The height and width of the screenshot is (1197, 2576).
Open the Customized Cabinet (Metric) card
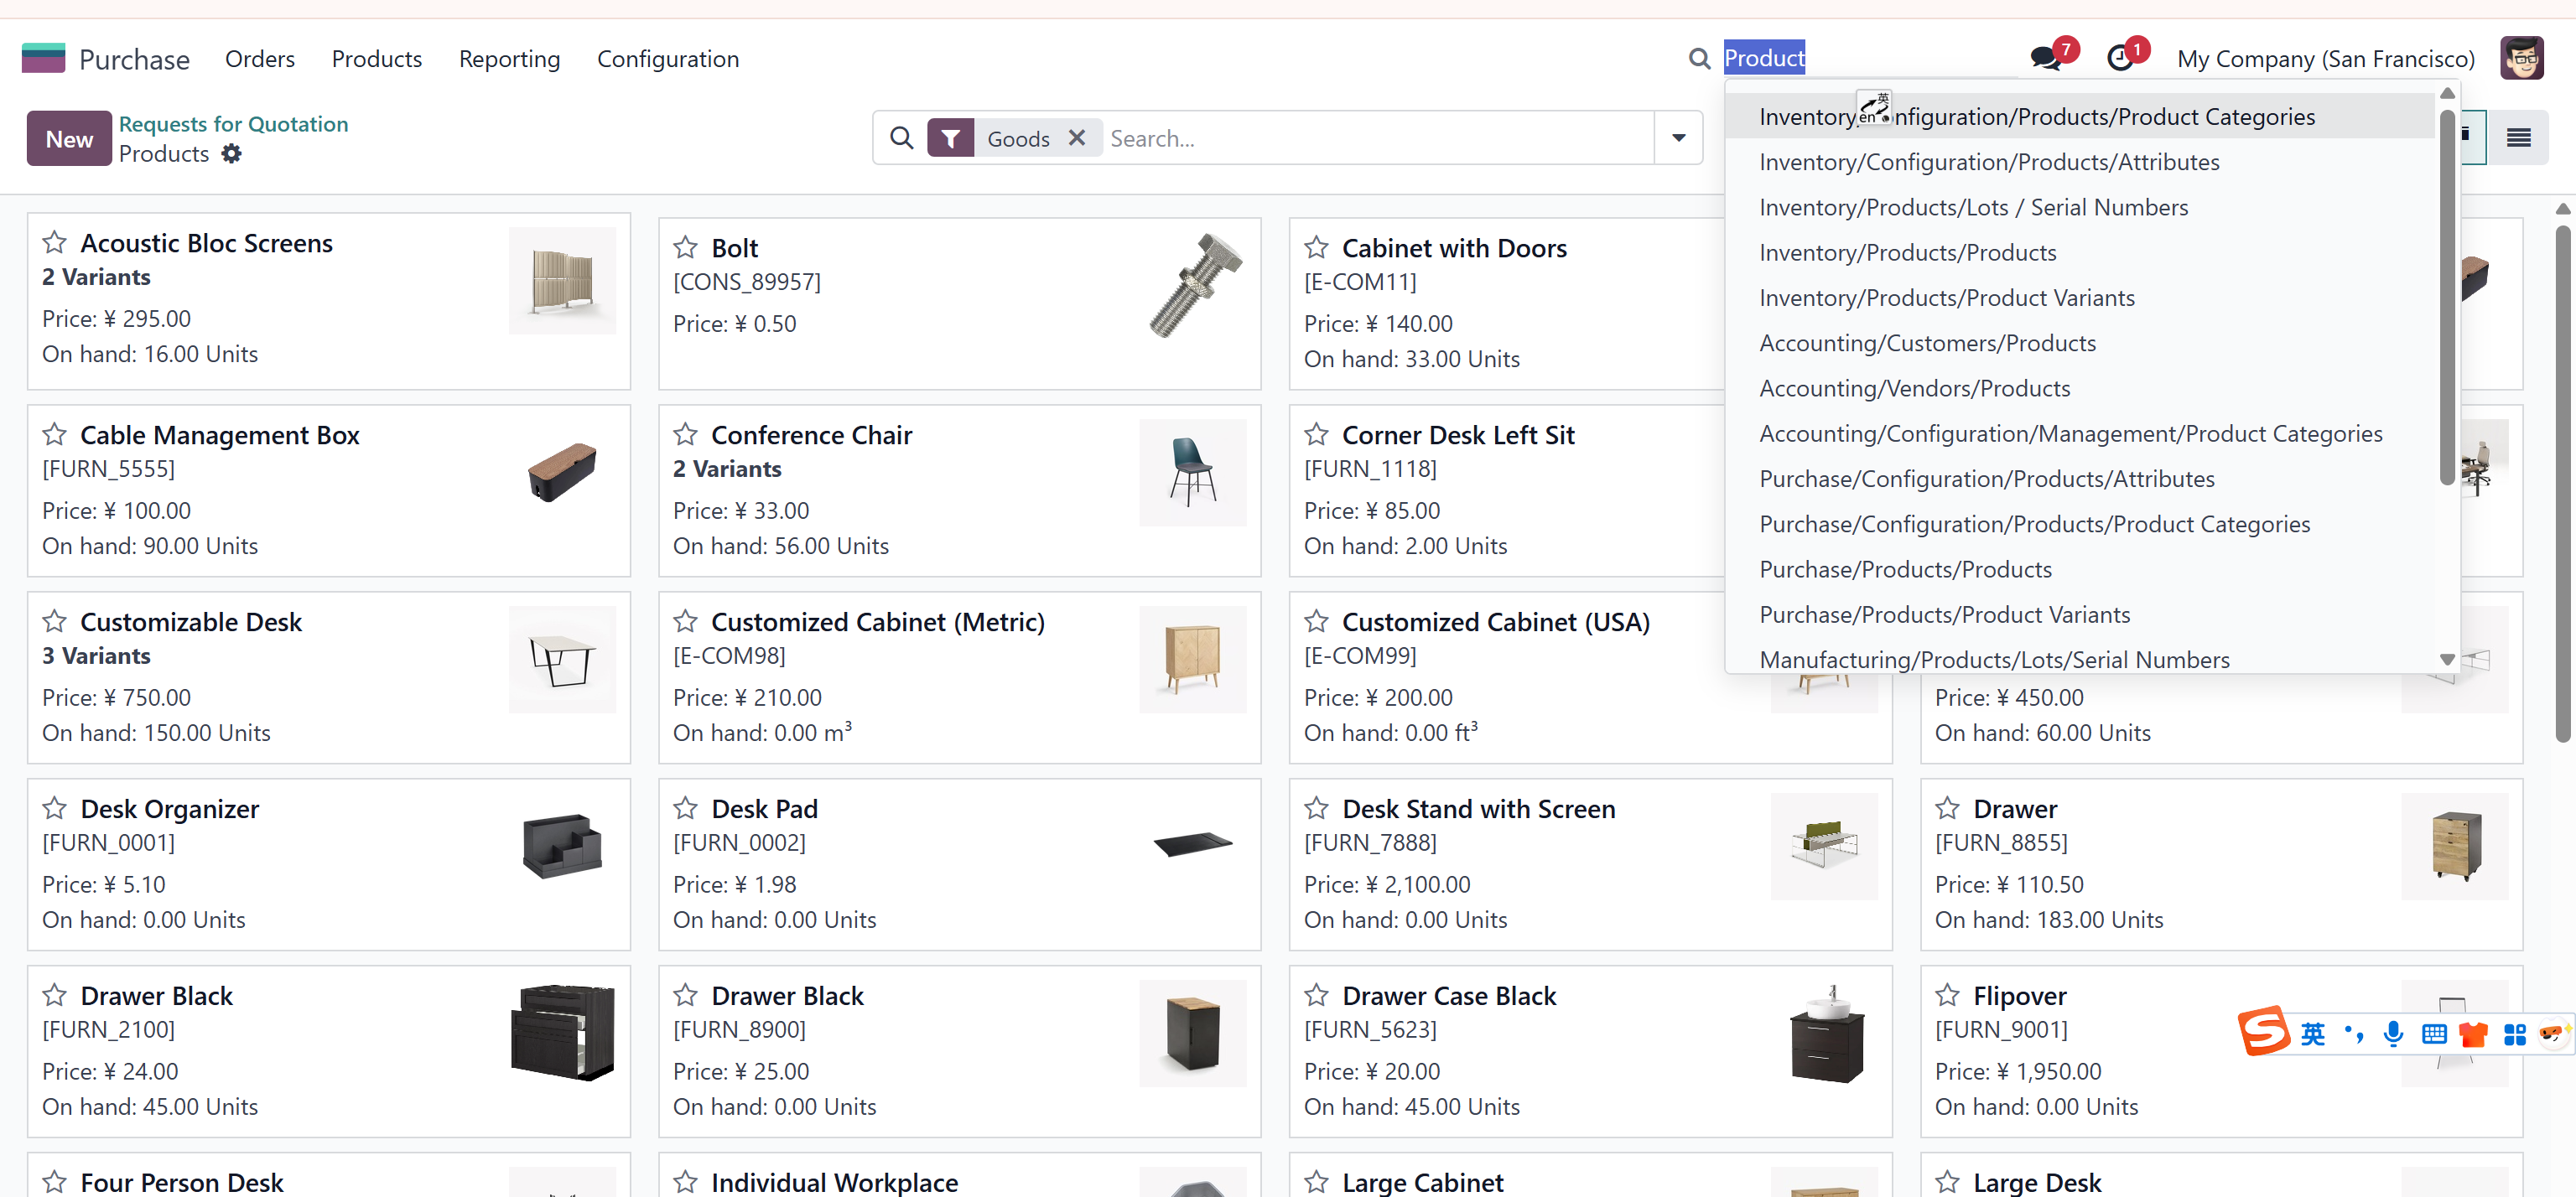click(959, 677)
